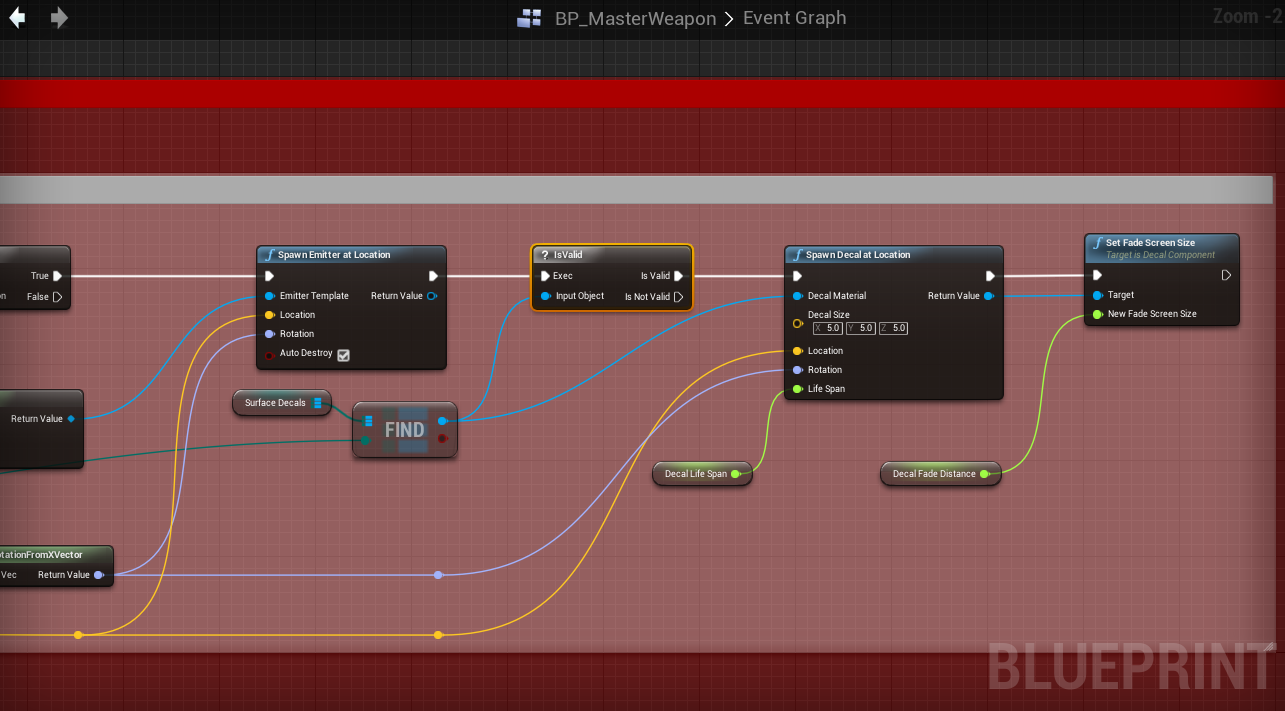Click the forward navigation arrow
This screenshot has height=711, width=1285.
(59, 18)
